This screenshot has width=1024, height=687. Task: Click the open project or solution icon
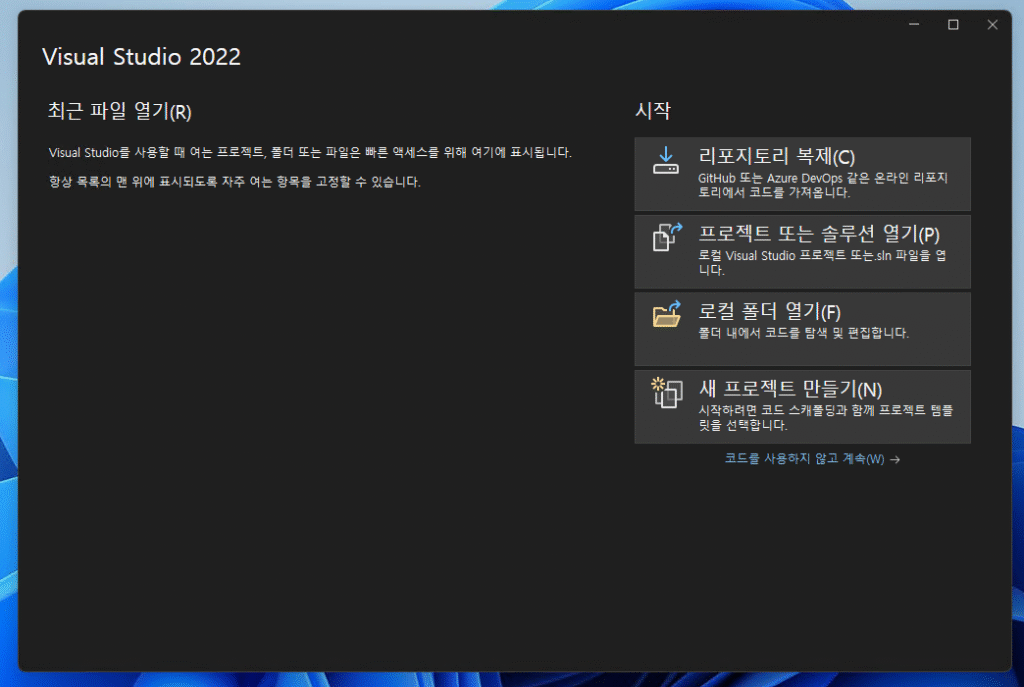coord(666,238)
